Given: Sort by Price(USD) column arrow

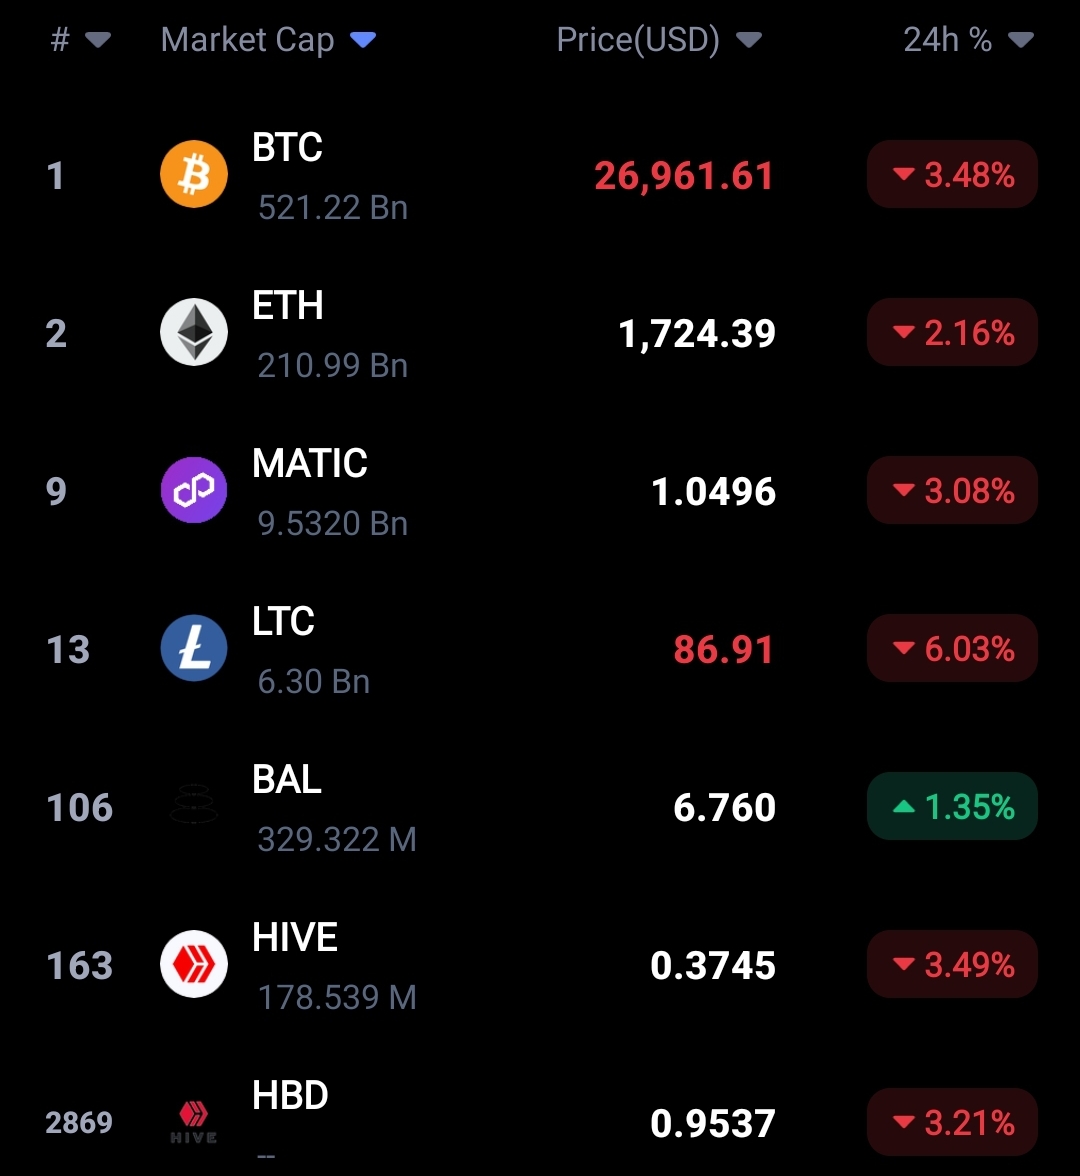Looking at the screenshot, I should pos(748,40).
